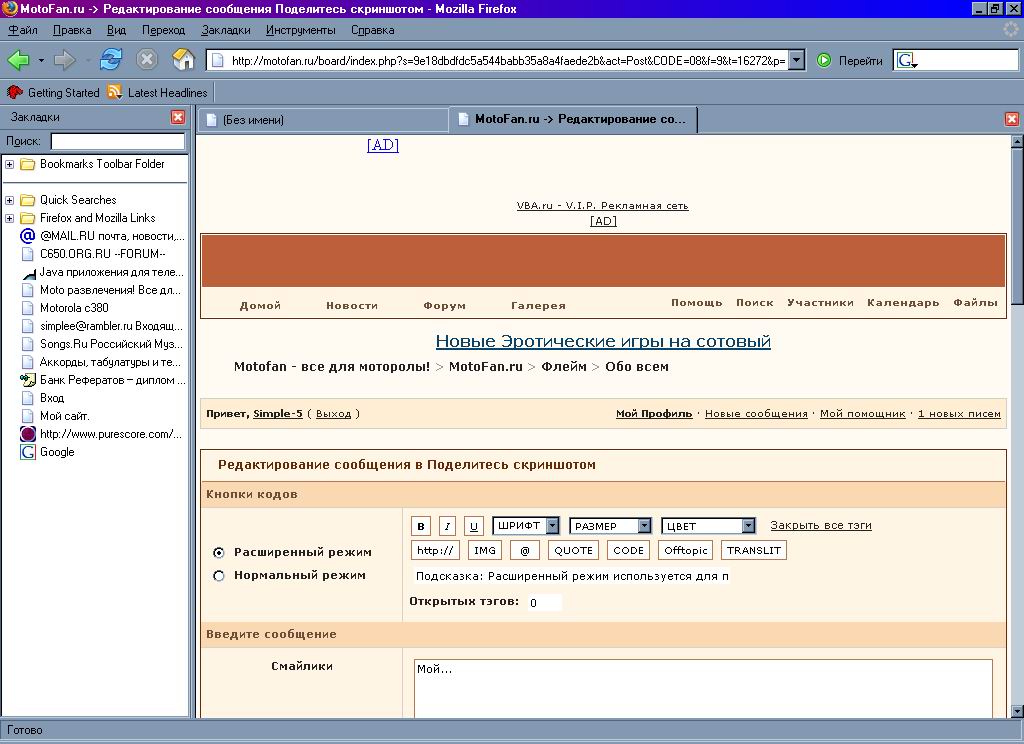
Task: Open the Справка menu
Action: coord(372,30)
